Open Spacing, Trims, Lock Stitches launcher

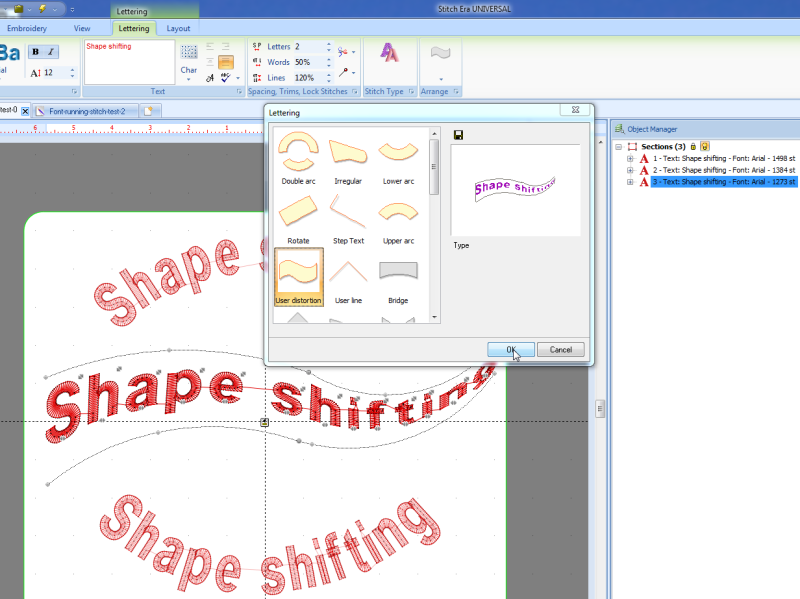(x=355, y=91)
